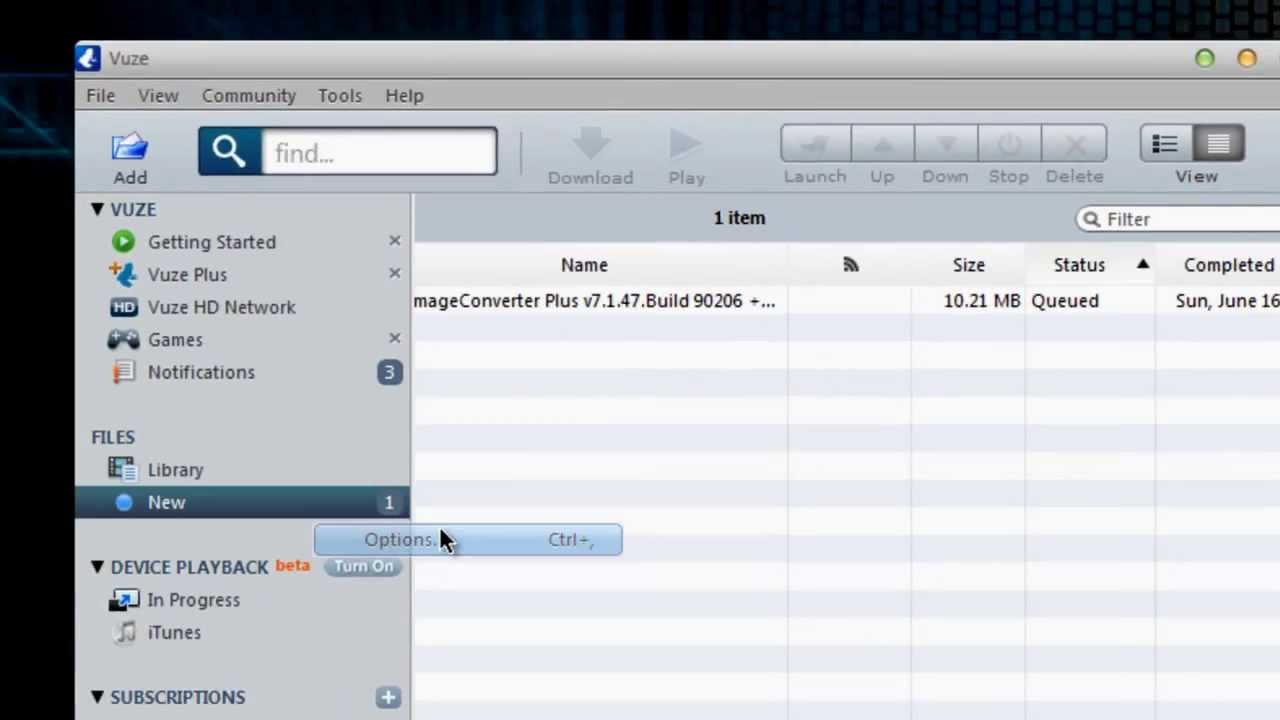
Task: Select the New item in Files section
Action: point(242,502)
